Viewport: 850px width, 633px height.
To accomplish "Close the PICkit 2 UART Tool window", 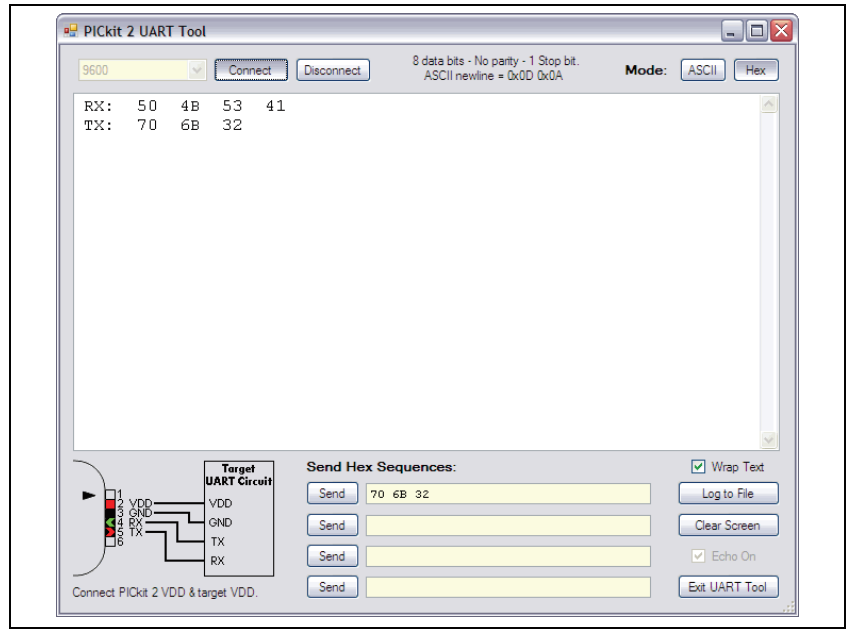I will pos(782,31).
